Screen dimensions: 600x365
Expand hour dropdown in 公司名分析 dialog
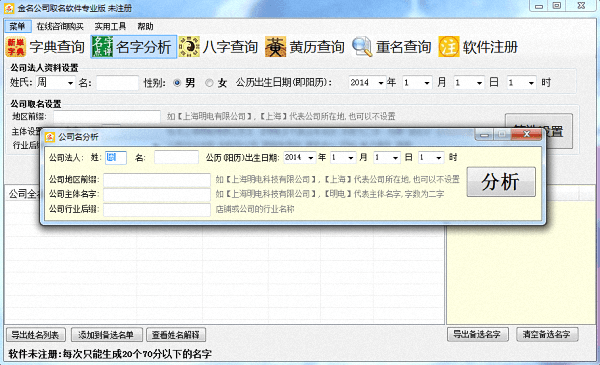pos(439,158)
